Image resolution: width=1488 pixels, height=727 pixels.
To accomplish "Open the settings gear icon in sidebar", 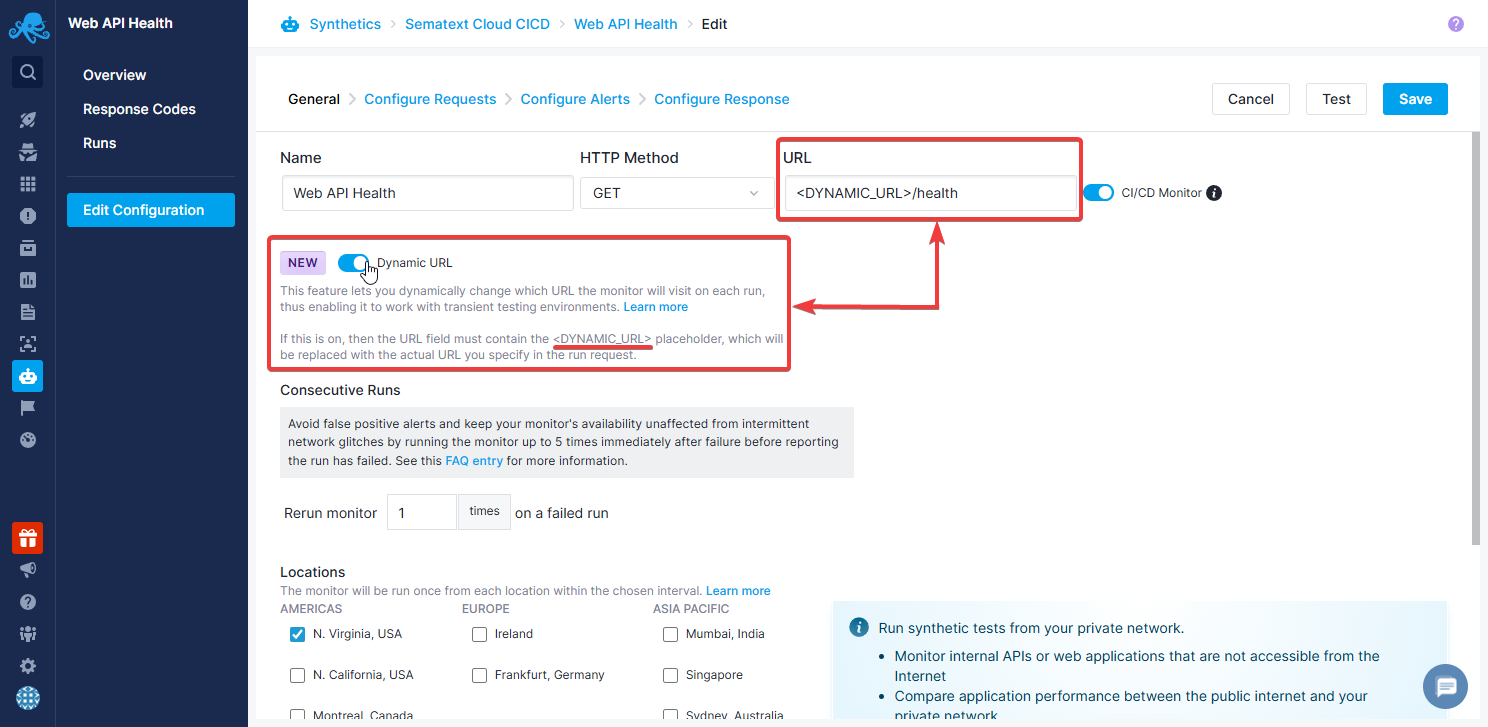I will point(28,666).
